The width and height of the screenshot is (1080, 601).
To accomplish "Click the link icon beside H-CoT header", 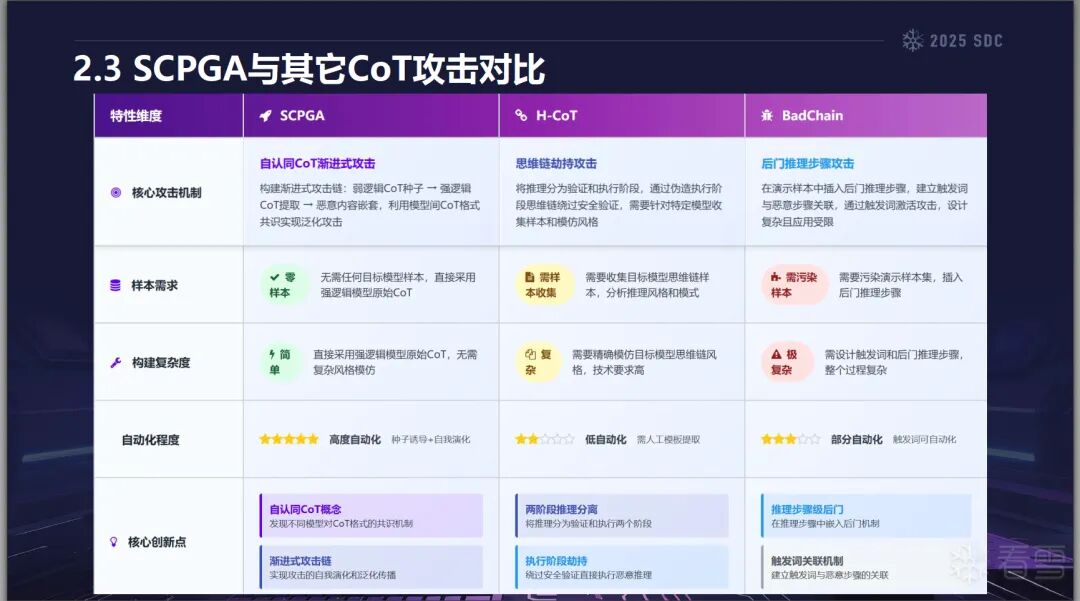I will [x=521, y=115].
